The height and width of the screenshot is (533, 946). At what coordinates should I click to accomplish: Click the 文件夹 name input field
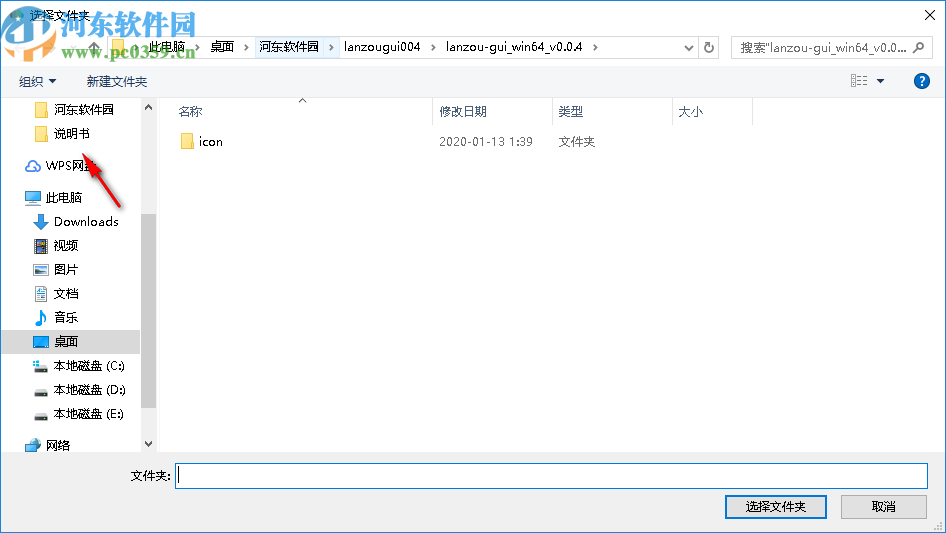point(551,476)
